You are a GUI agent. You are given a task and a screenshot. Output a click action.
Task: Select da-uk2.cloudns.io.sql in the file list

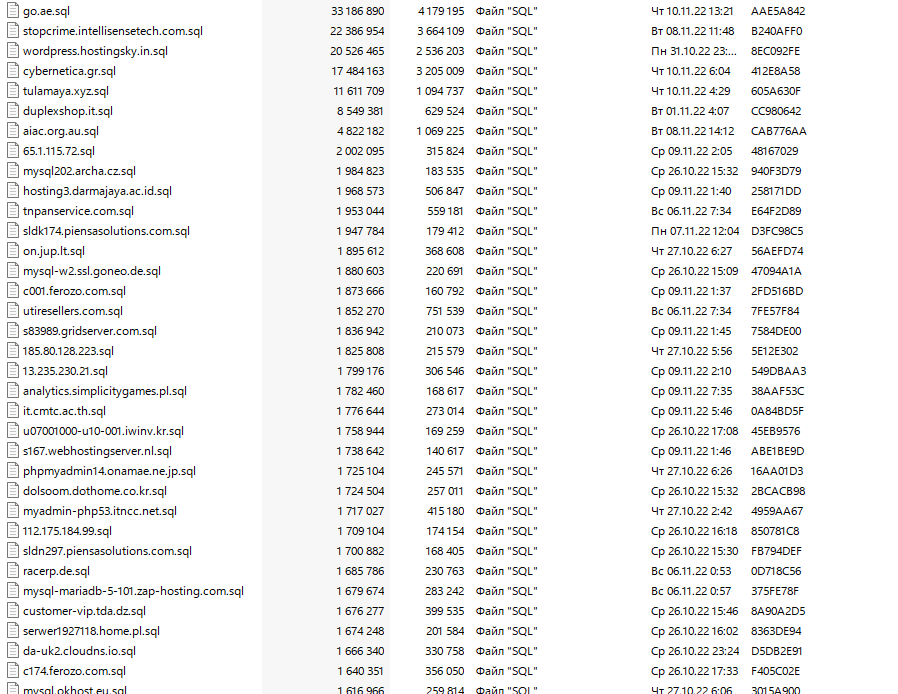[79, 652]
